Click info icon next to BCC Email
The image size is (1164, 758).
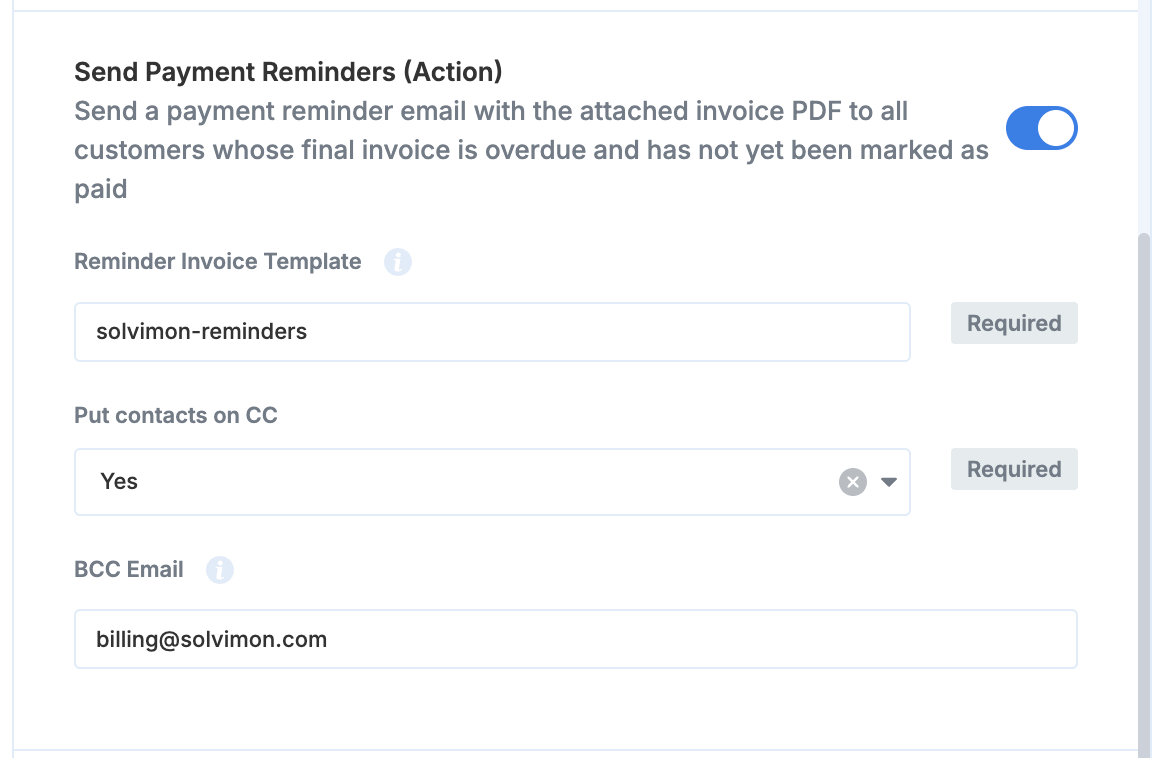point(220,570)
